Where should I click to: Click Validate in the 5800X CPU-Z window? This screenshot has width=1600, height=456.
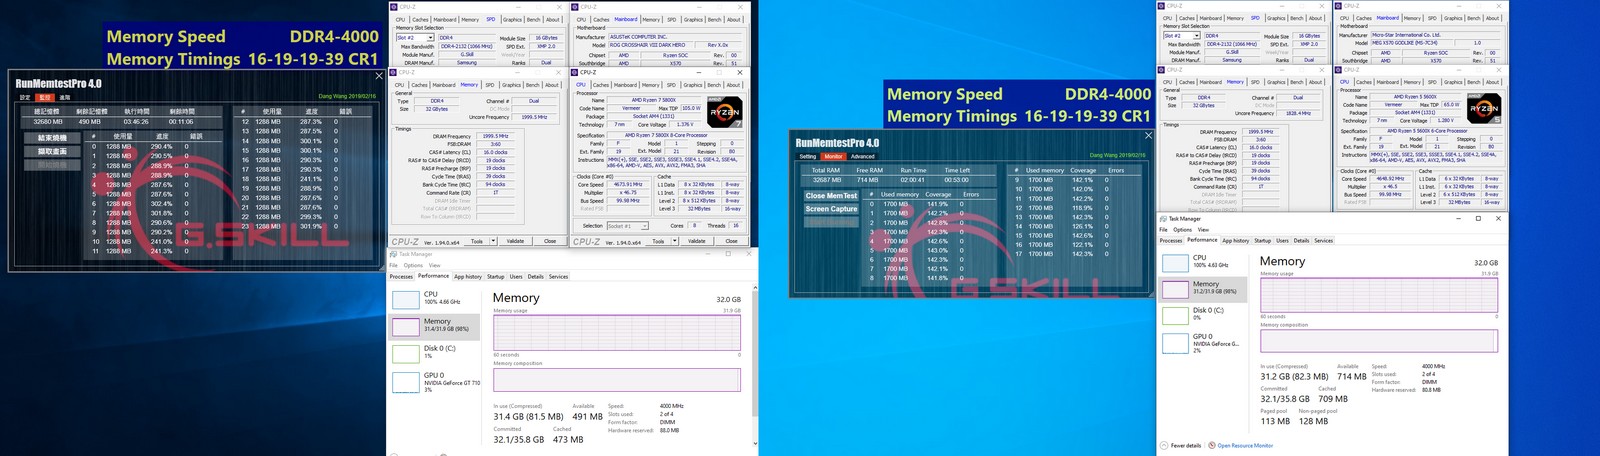tap(697, 241)
